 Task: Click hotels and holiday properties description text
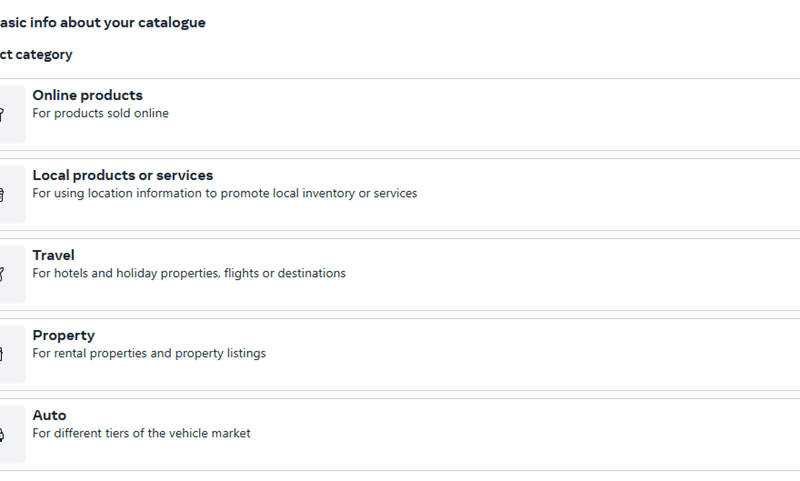click(x=189, y=273)
